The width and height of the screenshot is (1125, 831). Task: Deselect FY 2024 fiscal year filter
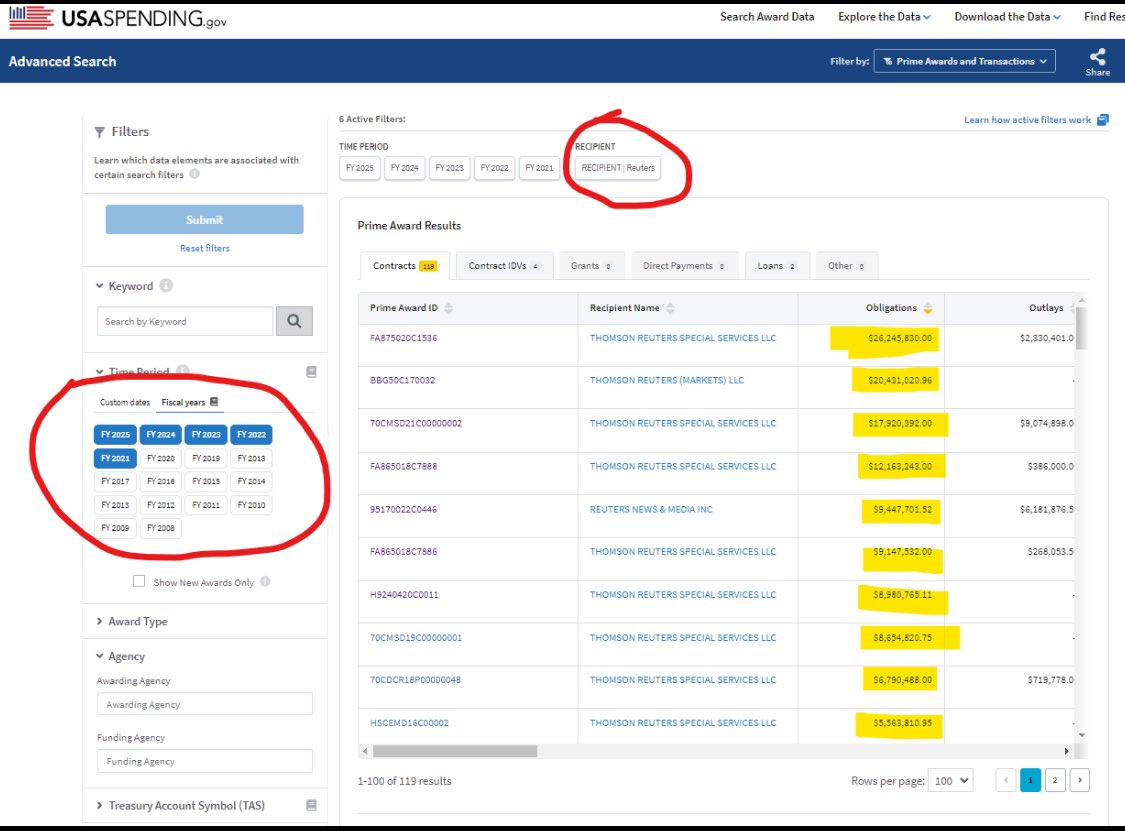pyautogui.click(x=161, y=434)
